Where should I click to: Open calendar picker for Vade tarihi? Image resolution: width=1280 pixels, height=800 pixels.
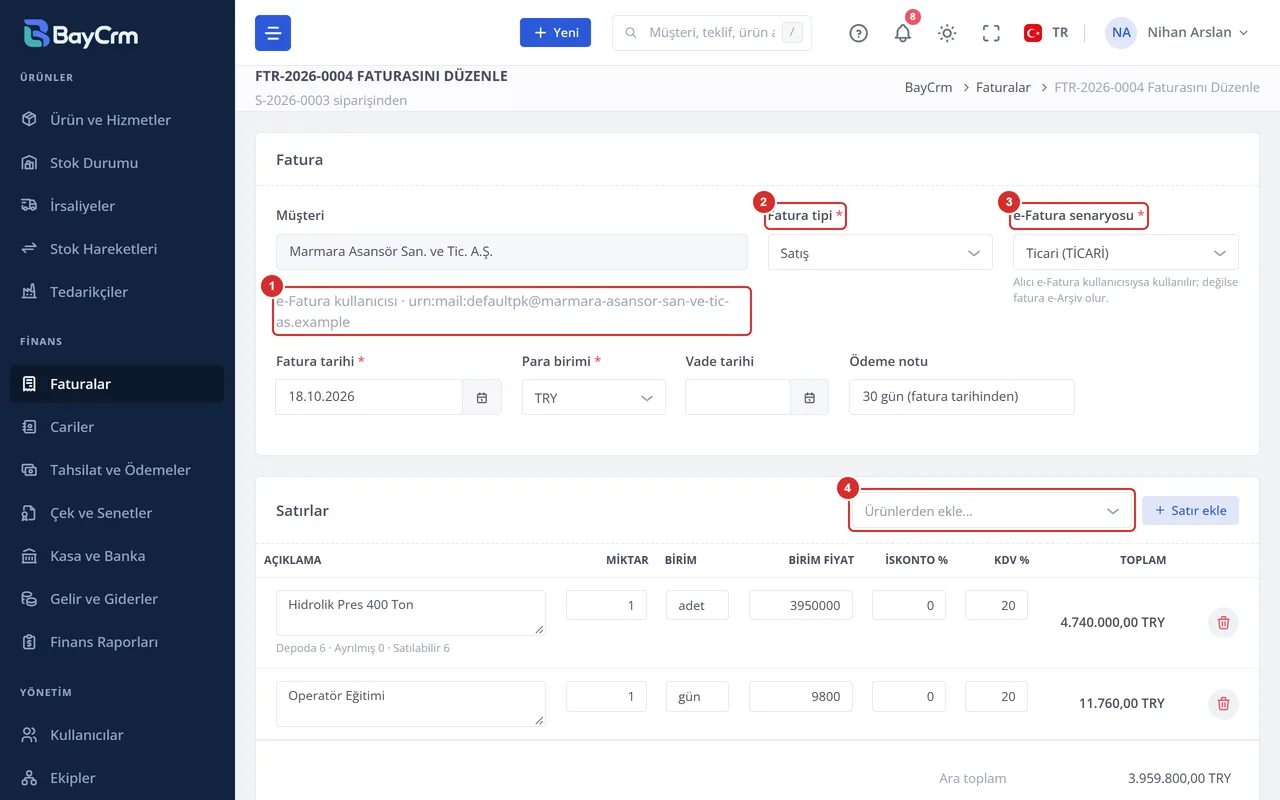tap(810, 397)
